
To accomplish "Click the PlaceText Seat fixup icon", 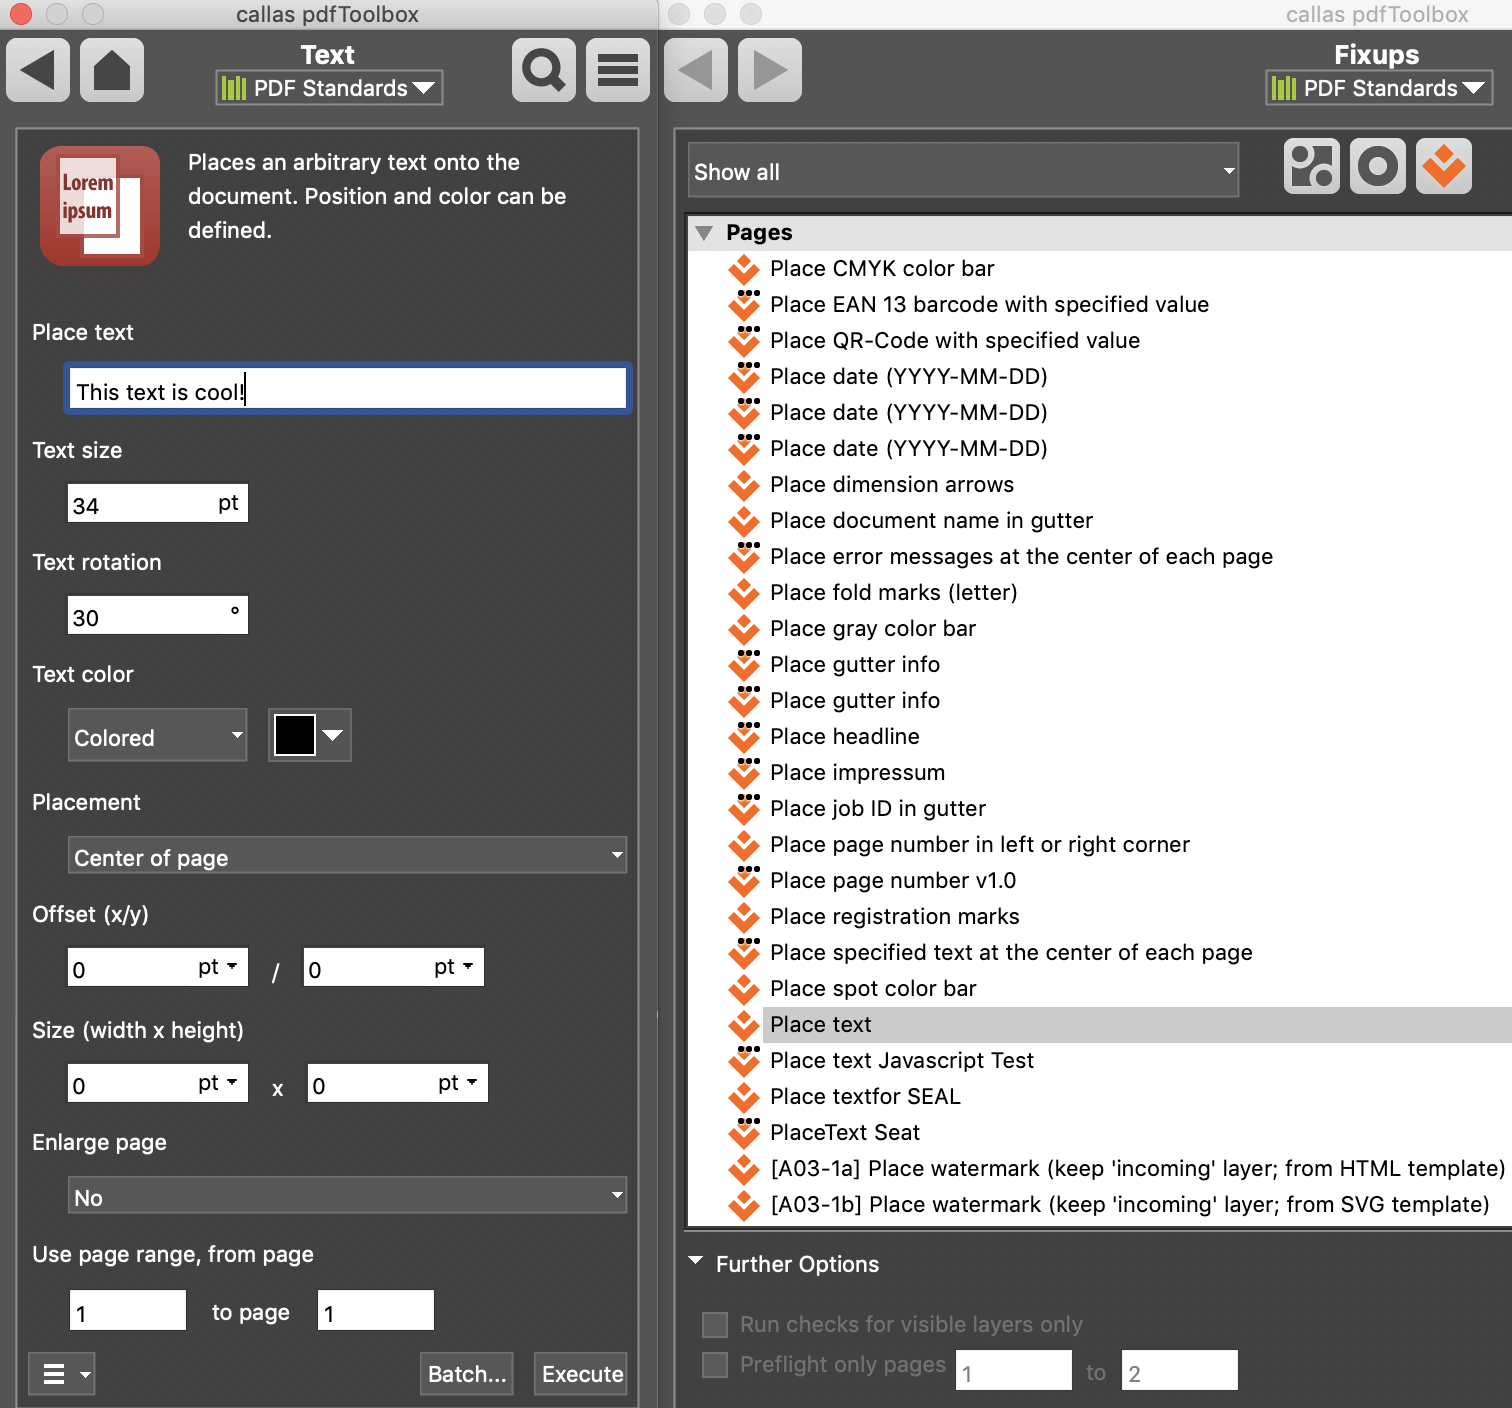I will pos(744,1133).
